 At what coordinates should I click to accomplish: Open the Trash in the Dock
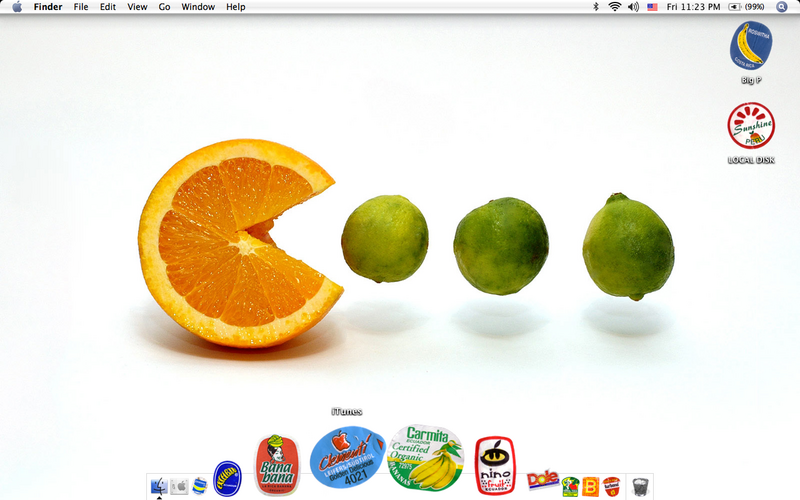[640, 486]
